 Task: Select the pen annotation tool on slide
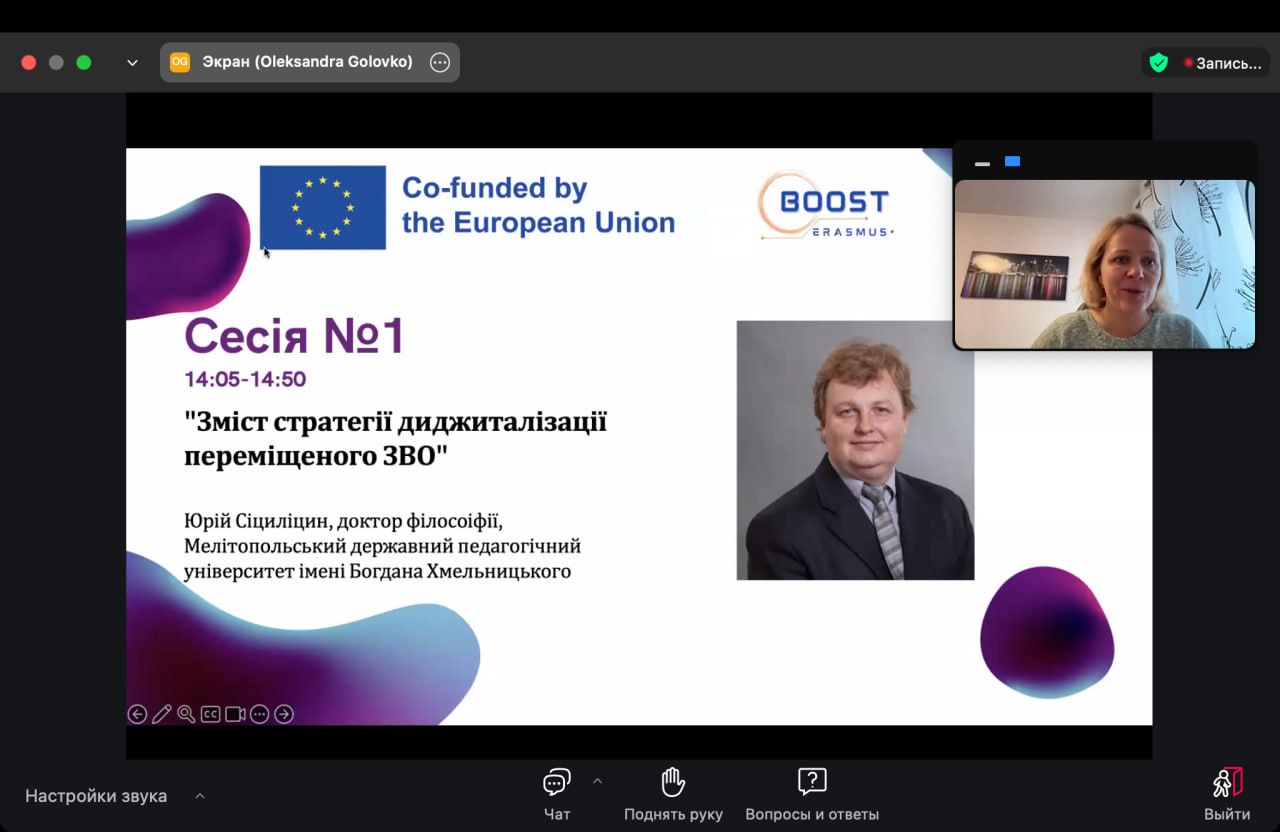(x=161, y=714)
